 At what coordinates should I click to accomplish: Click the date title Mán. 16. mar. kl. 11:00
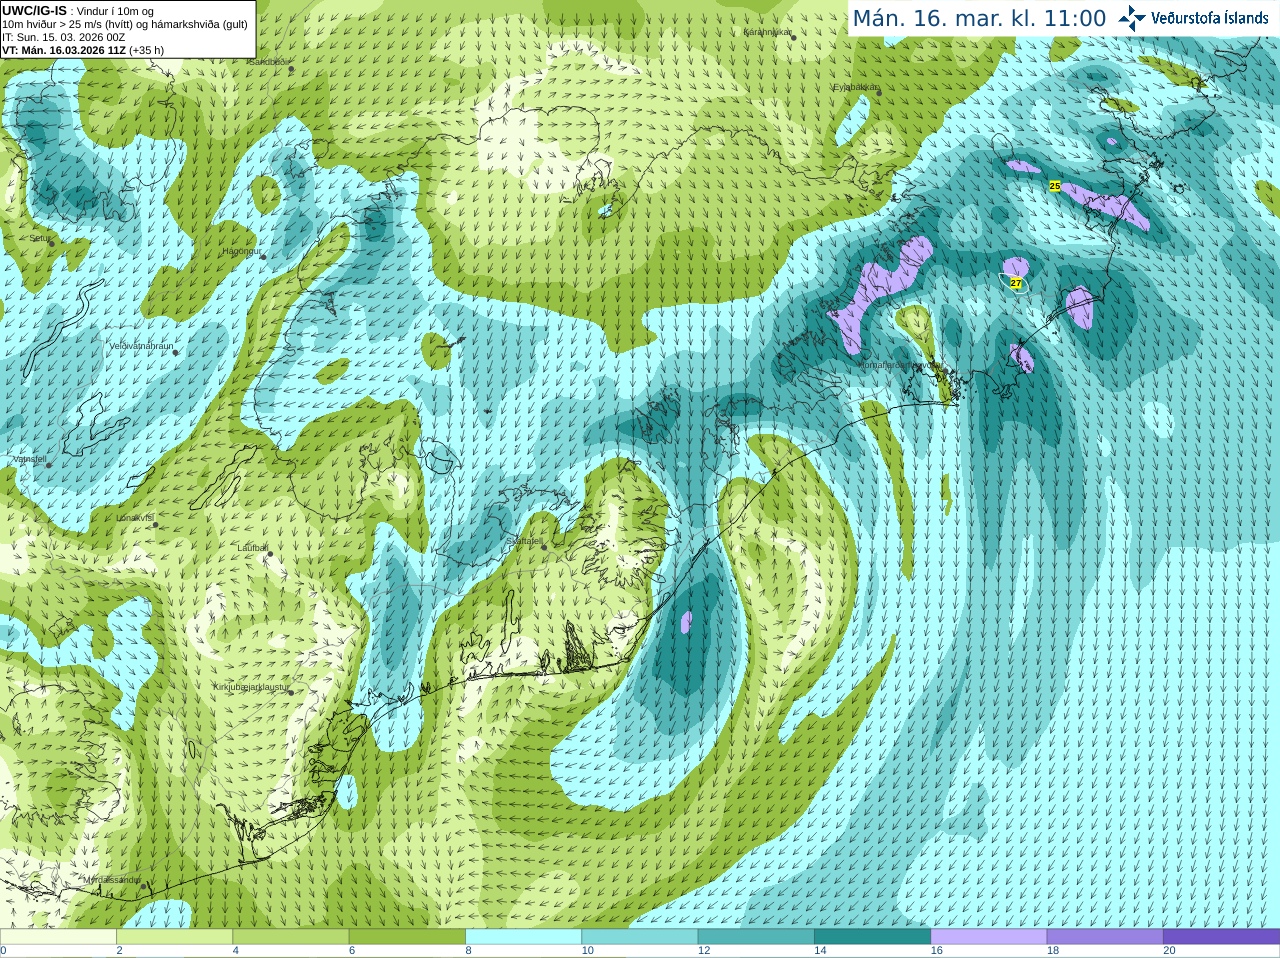pyautogui.click(x=979, y=18)
